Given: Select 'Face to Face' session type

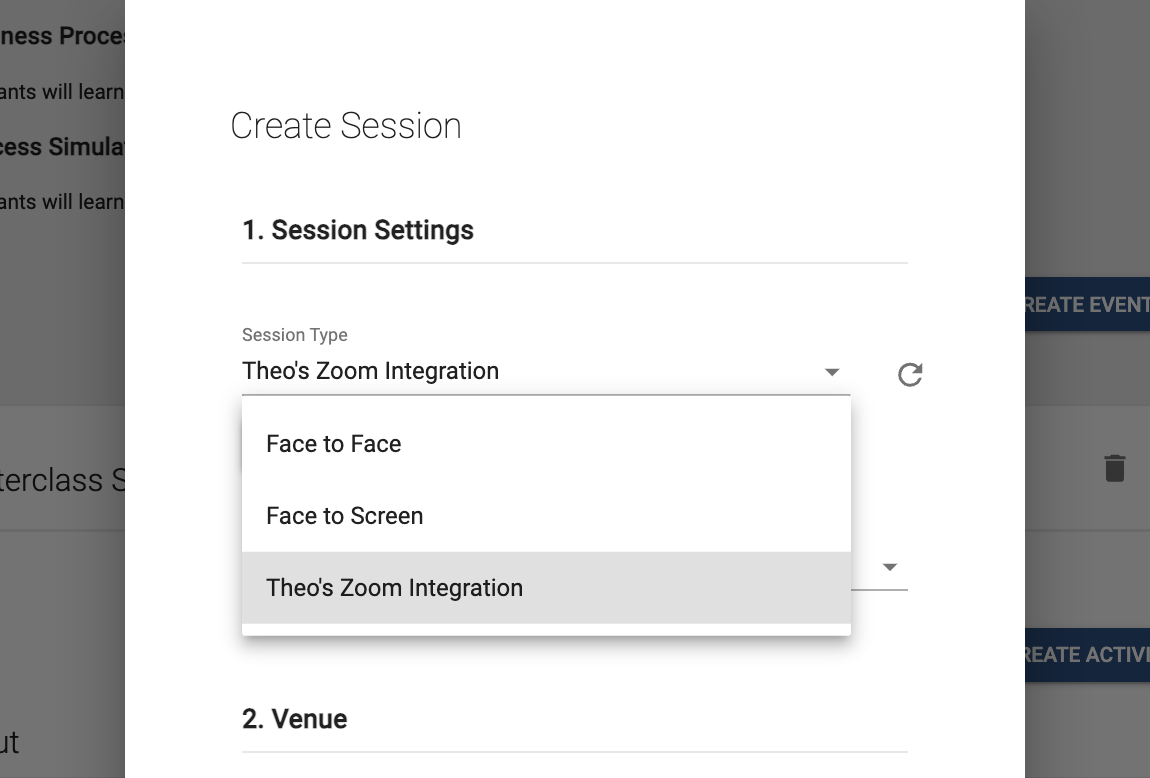Looking at the screenshot, I should coord(333,443).
